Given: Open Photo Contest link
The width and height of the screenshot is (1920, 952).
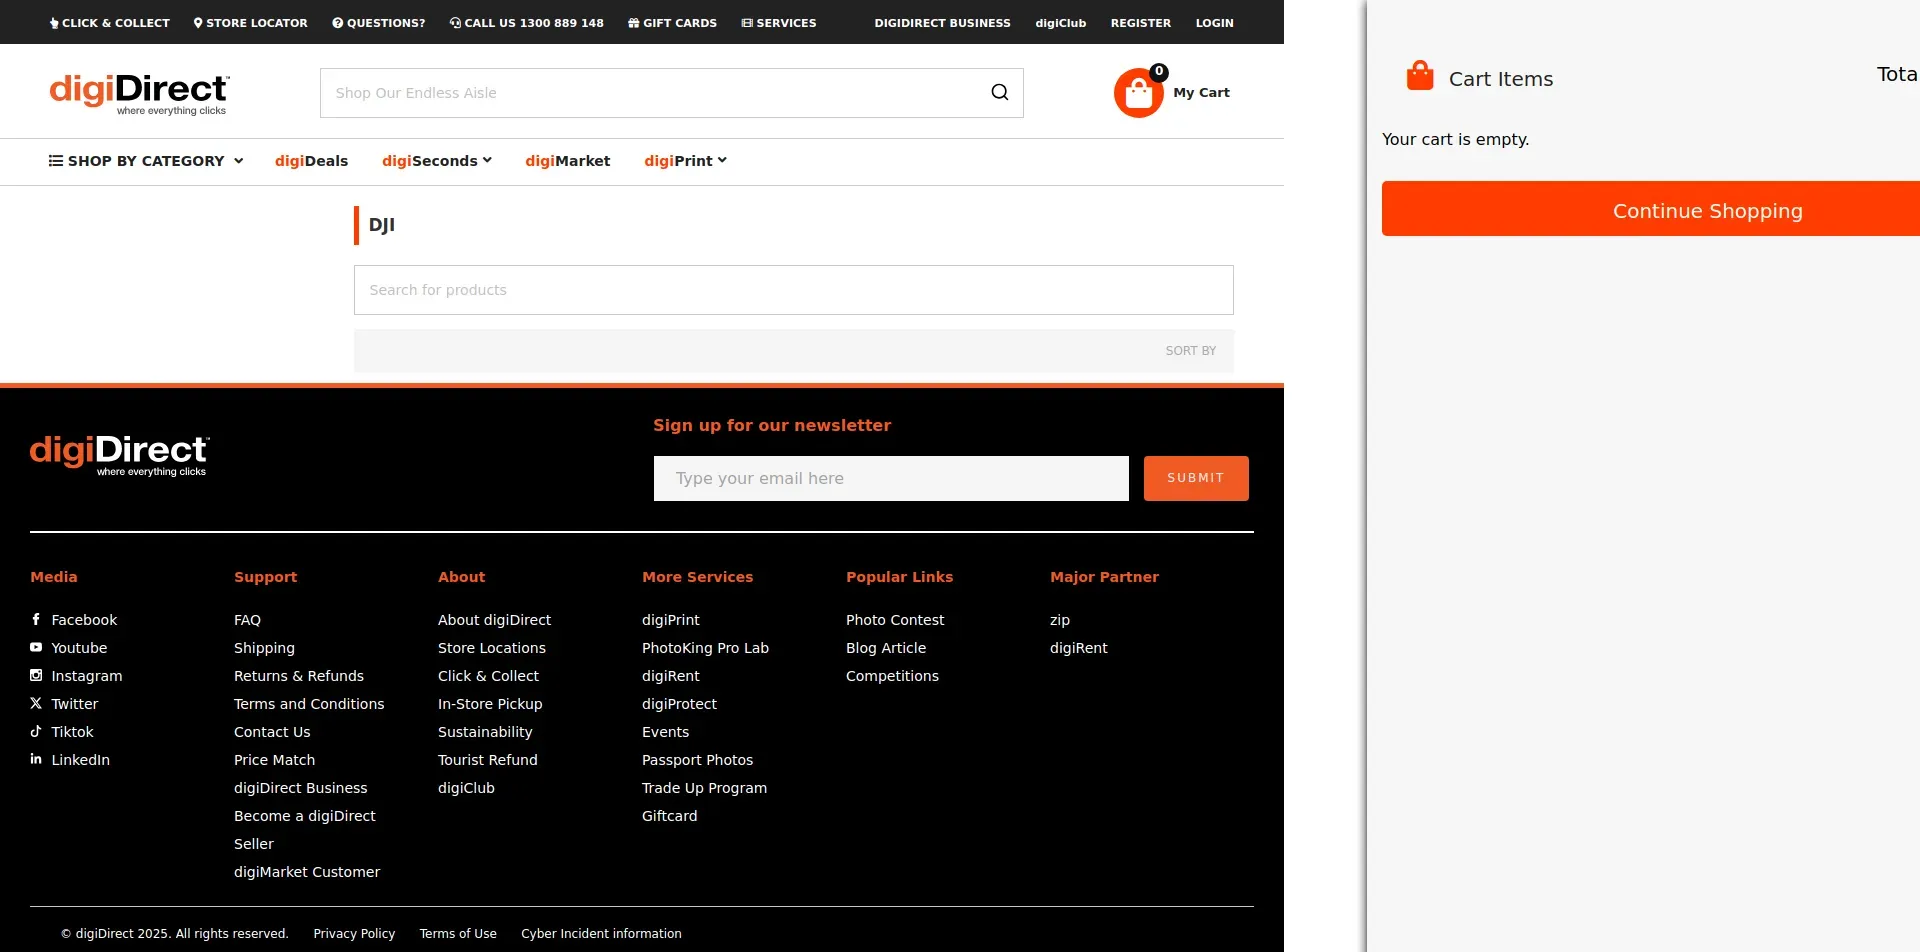Looking at the screenshot, I should (x=895, y=620).
